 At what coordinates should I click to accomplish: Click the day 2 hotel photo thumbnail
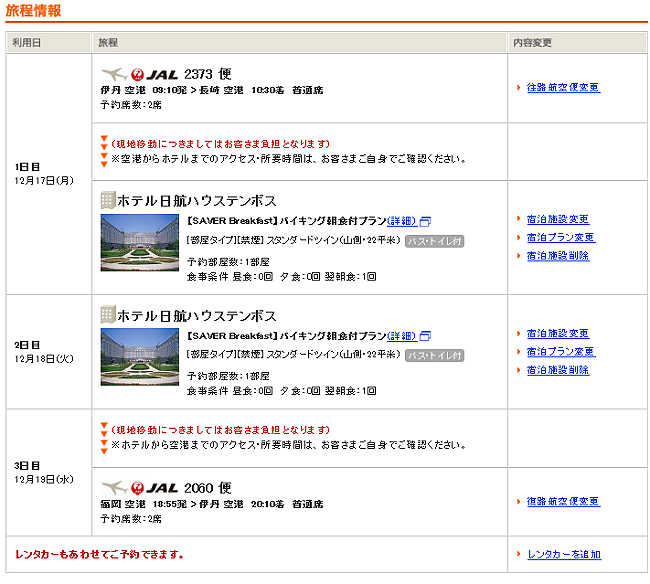click(140, 356)
